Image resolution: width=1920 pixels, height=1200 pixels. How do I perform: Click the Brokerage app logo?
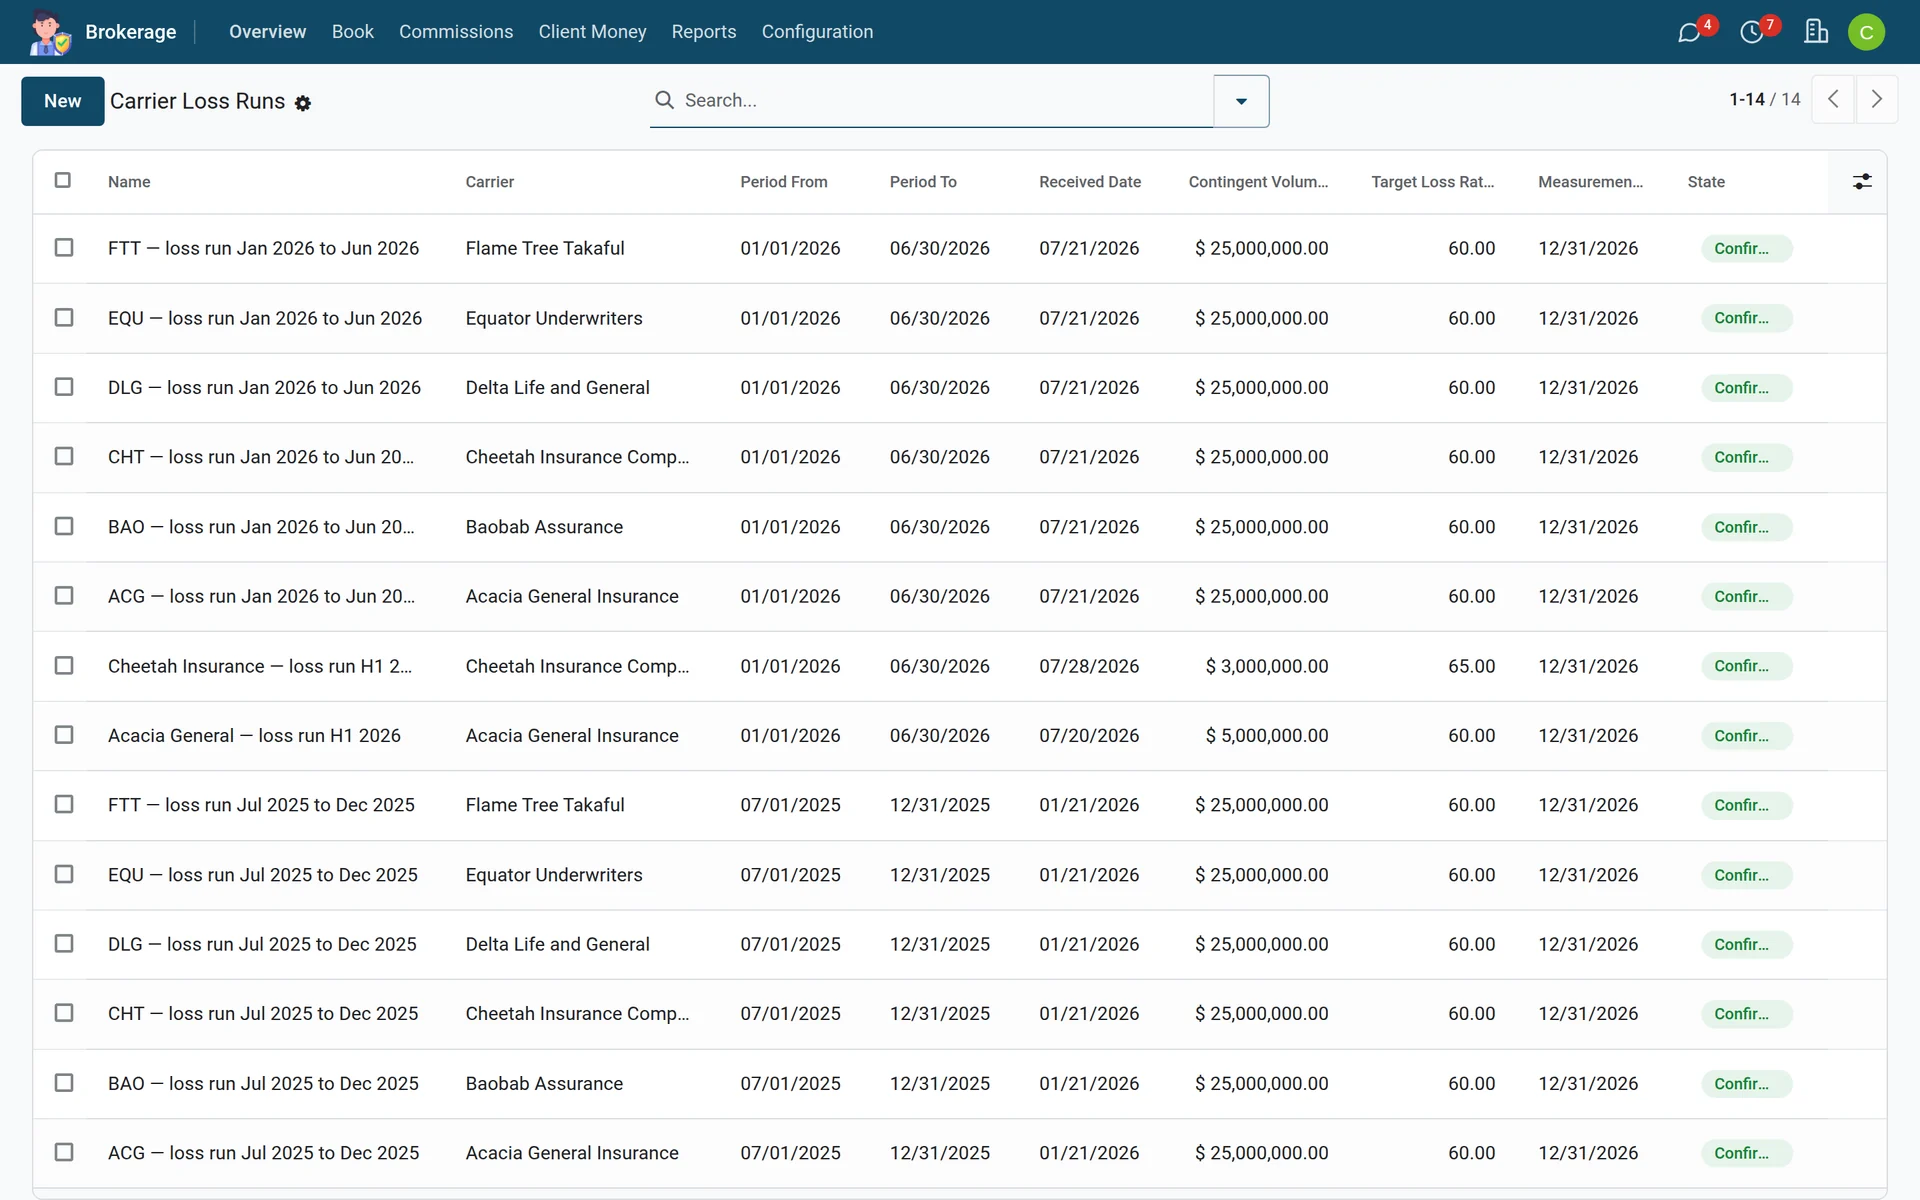(x=49, y=32)
